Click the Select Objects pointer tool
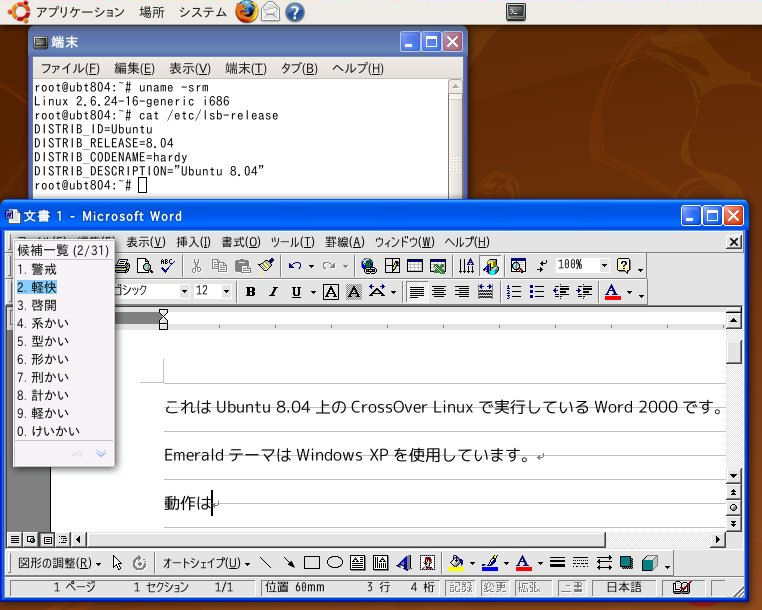Screen dimensions: 762x610 (x=117, y=563)
